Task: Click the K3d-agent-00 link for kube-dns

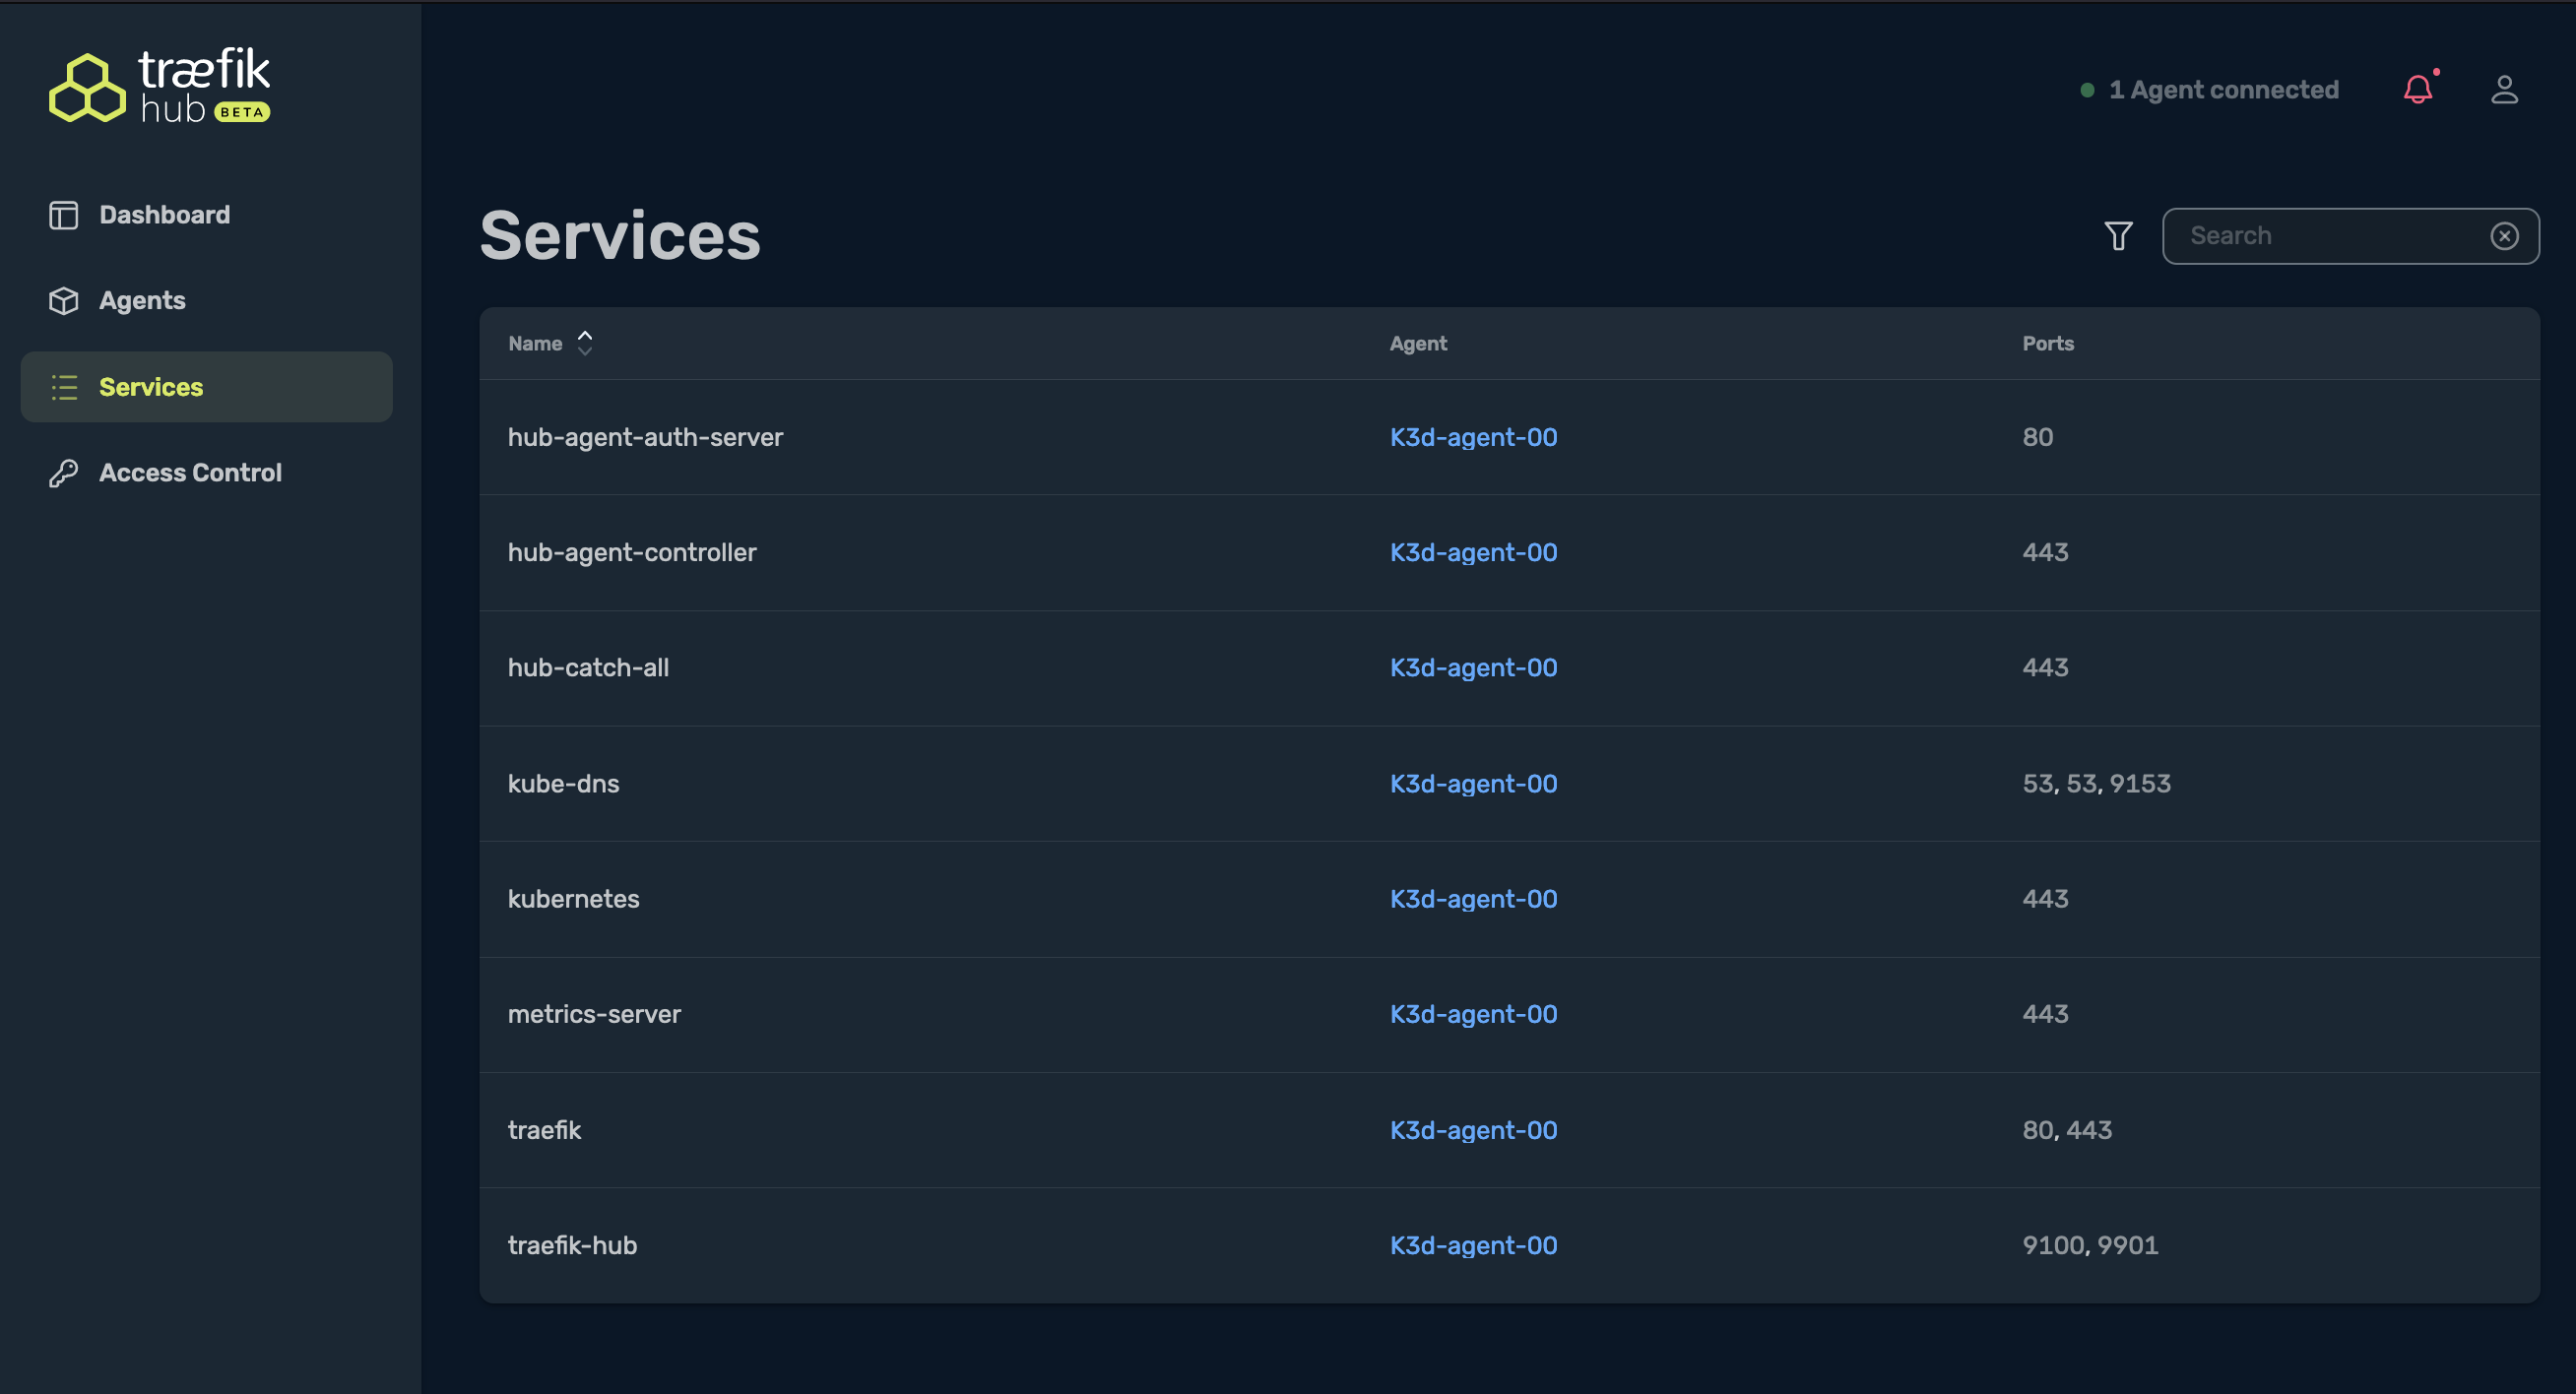Action: pyautogui.click(x=1472, y=783)
